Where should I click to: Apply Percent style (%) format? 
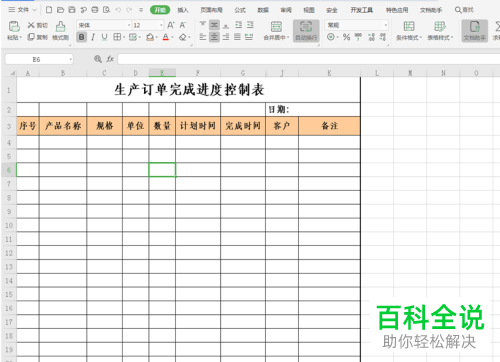point(347,37)
